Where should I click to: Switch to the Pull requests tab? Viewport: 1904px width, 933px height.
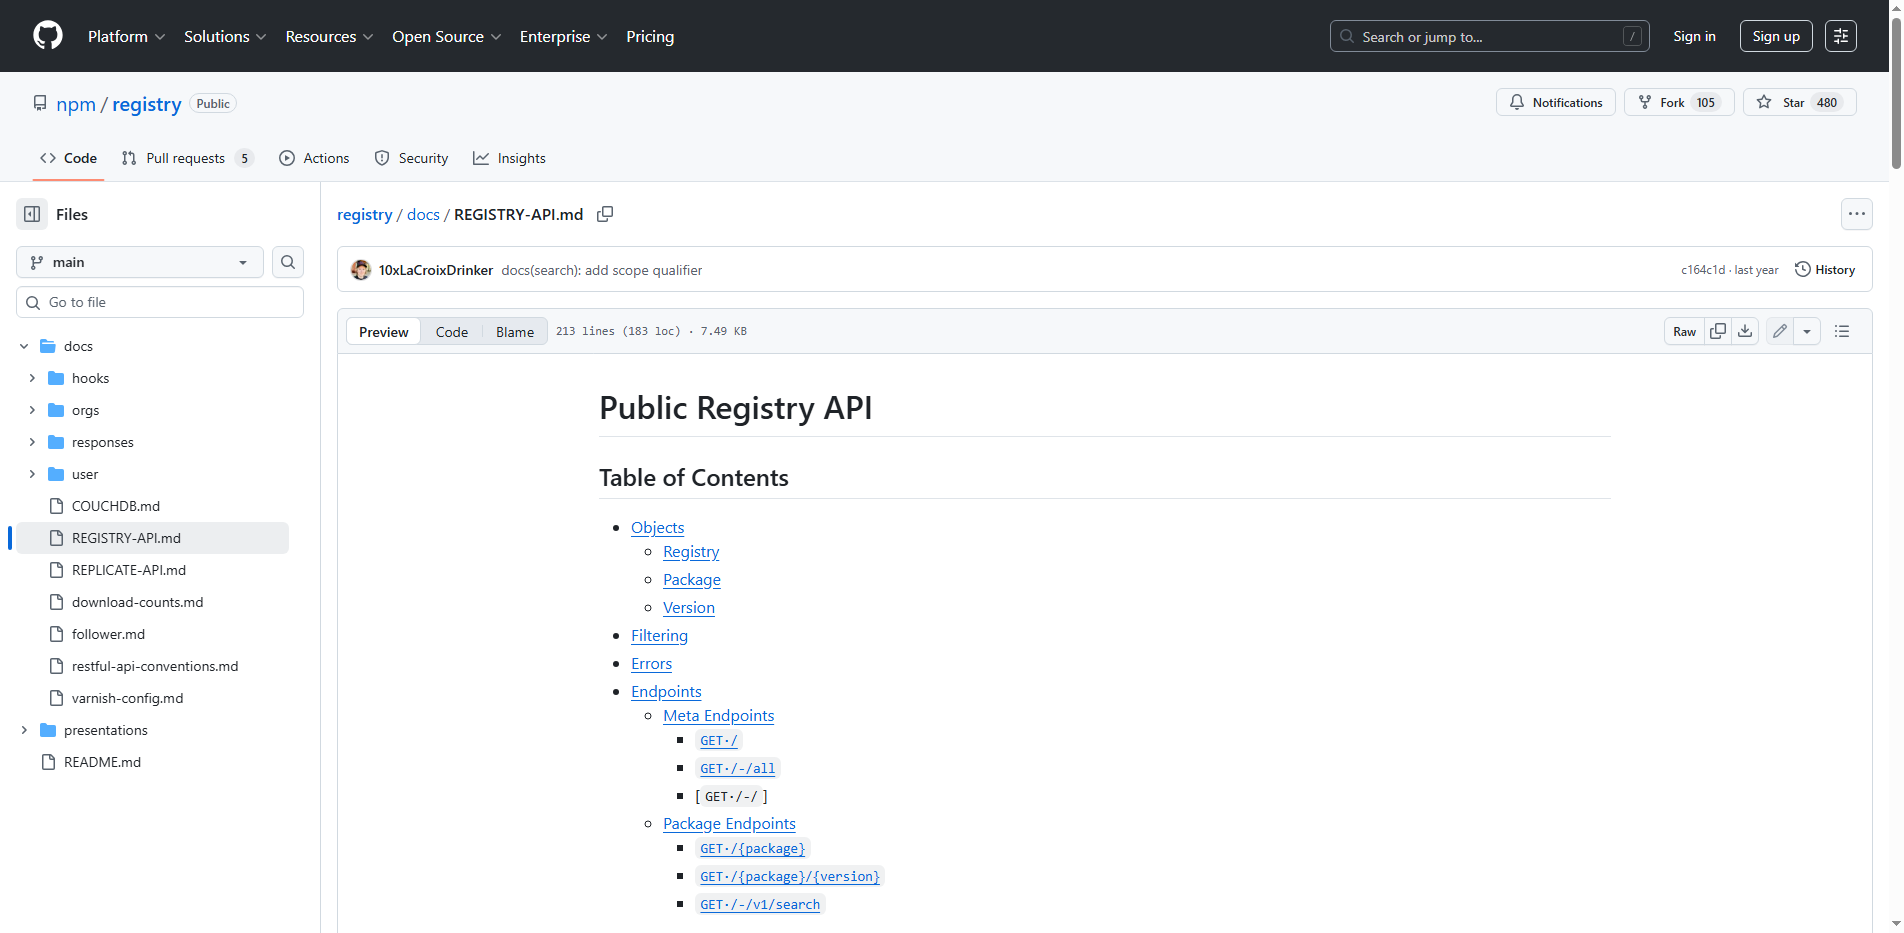click(186, 158)
